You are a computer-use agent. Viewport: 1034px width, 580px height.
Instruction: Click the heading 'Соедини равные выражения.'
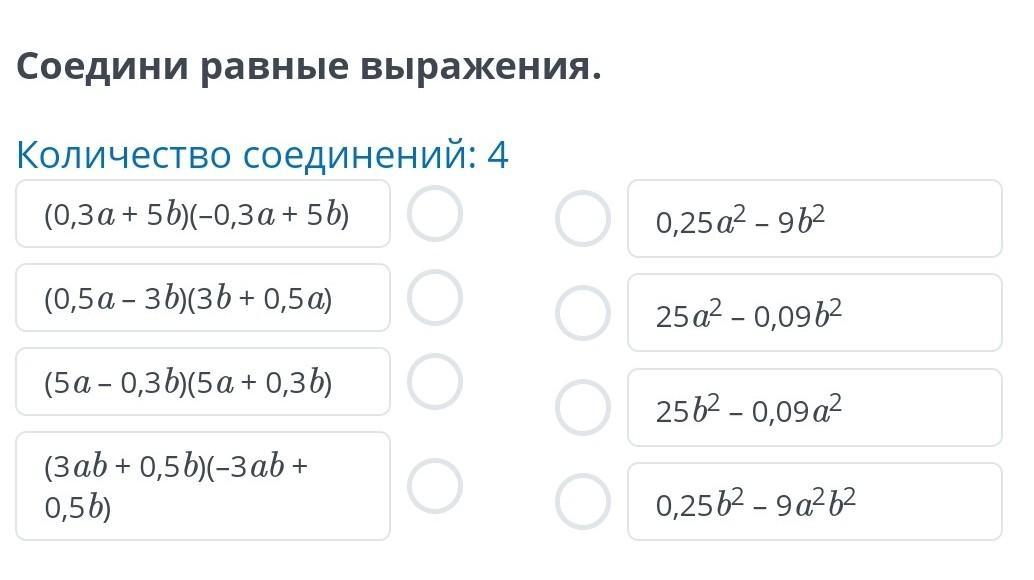309,67
